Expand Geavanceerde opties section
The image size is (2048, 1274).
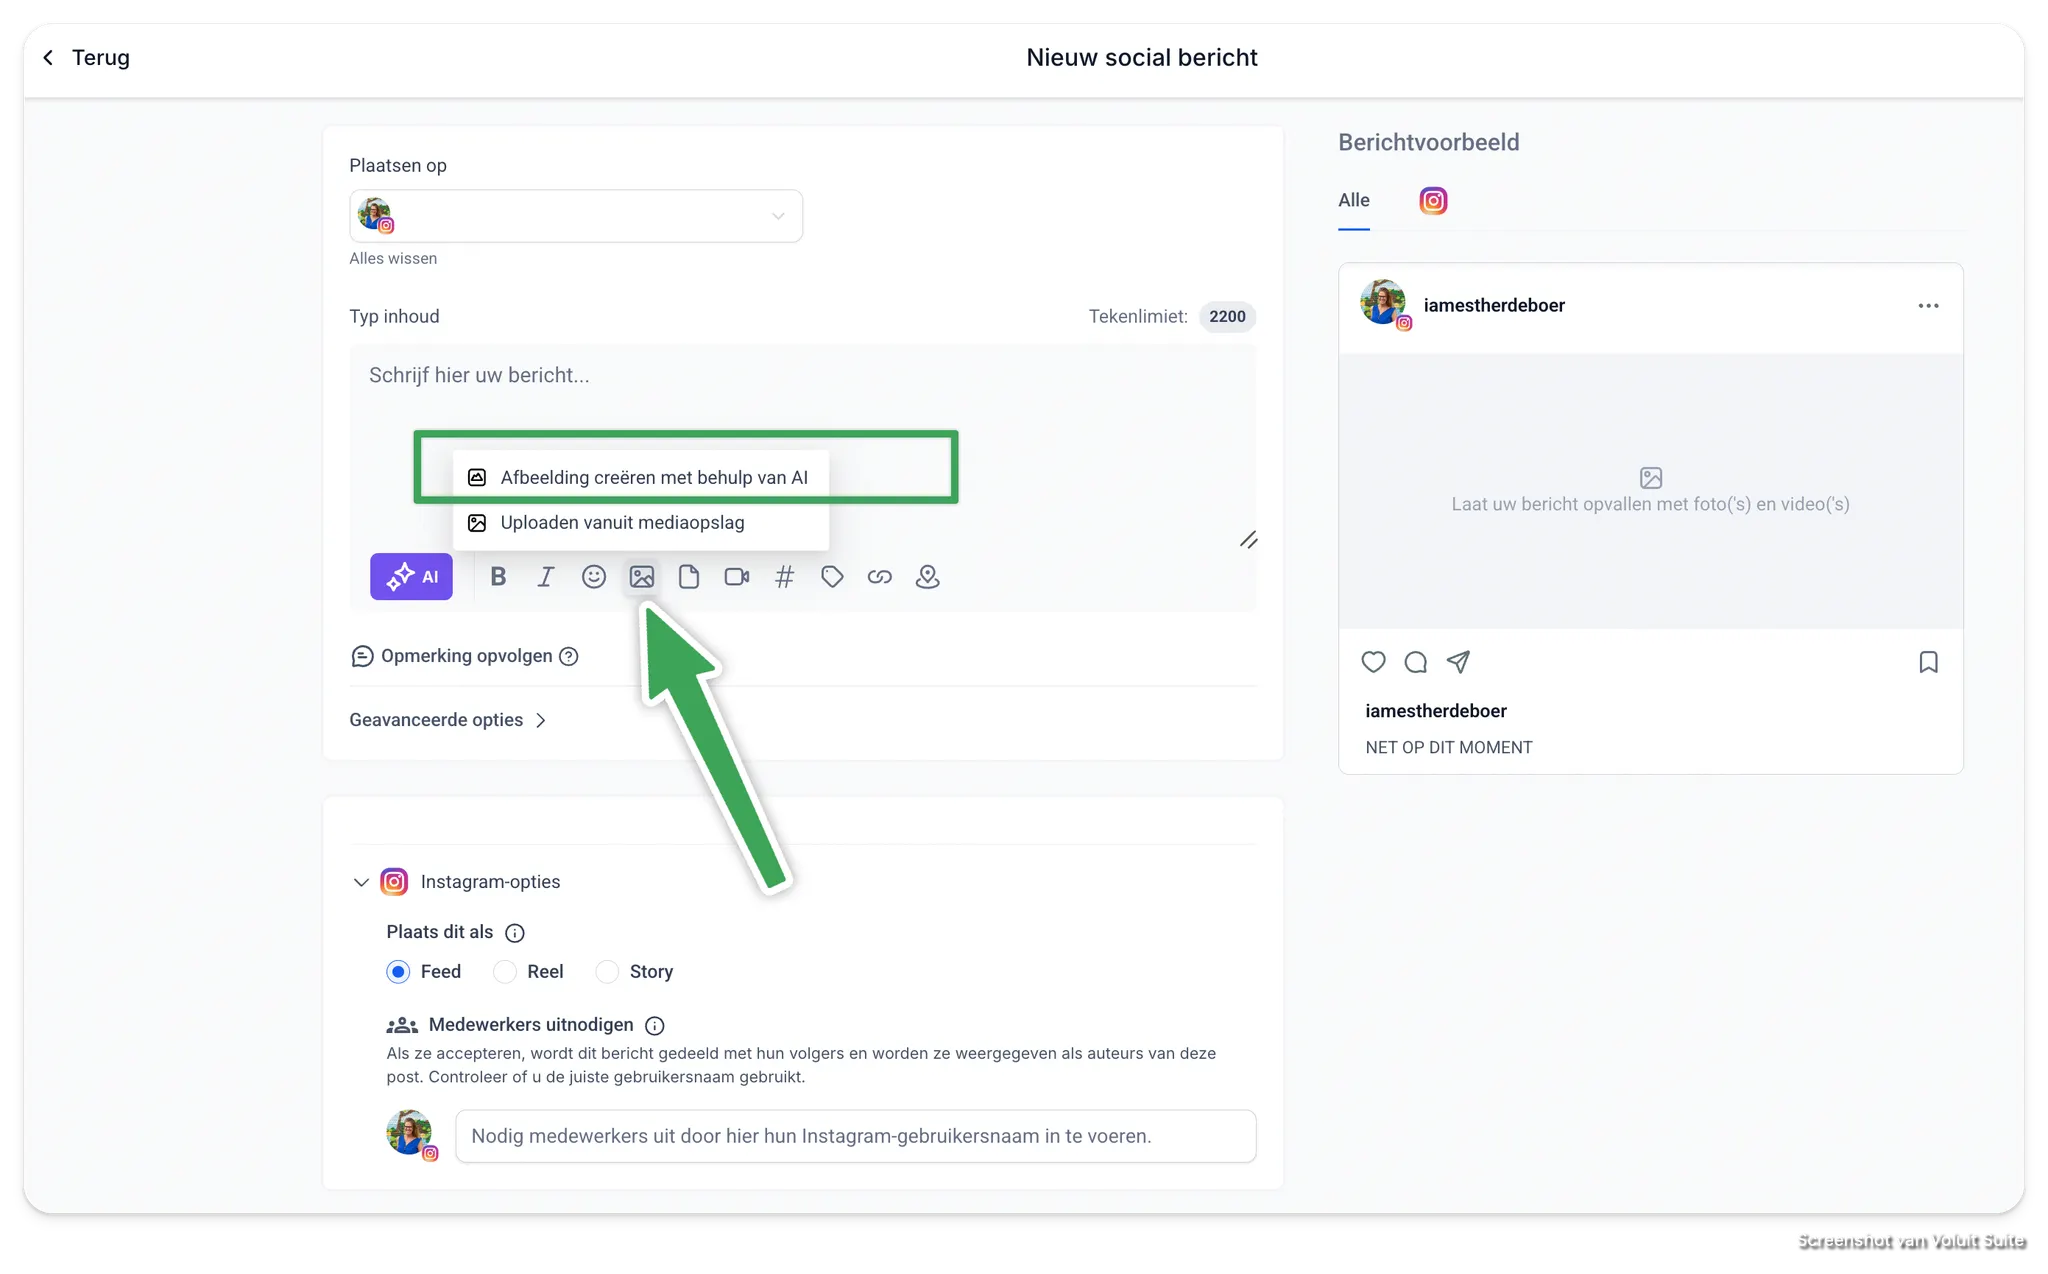[447, 720]
